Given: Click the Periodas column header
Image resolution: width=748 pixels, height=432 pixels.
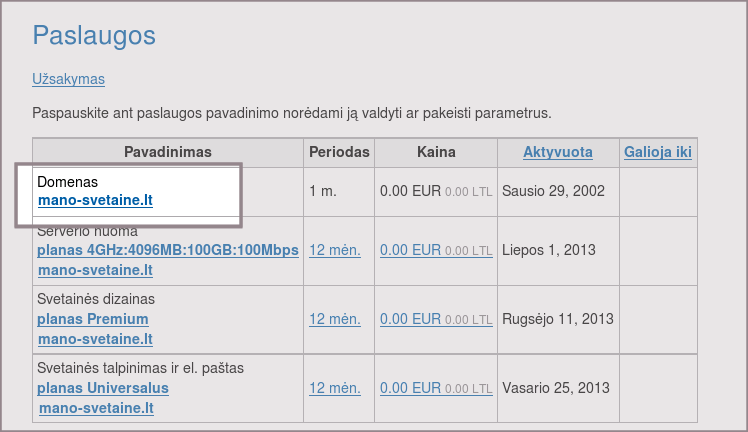Looking at the screenshot, I should [x=339, y=153].
